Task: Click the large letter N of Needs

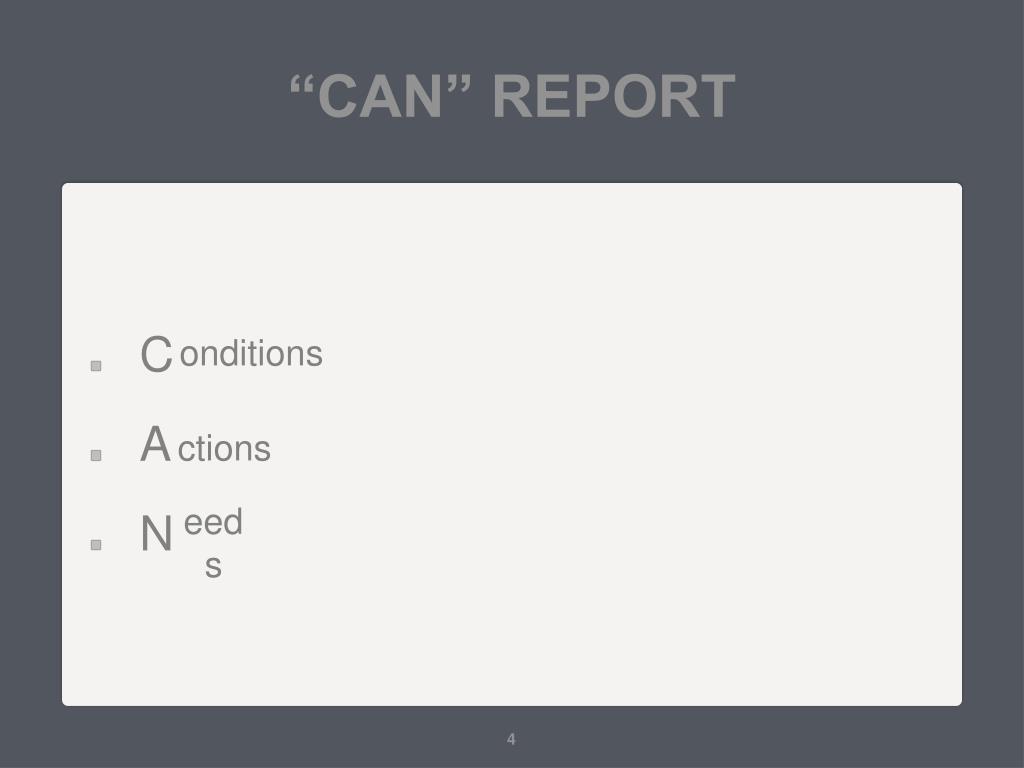Action: pyautogui.click(x=156, y=534)
